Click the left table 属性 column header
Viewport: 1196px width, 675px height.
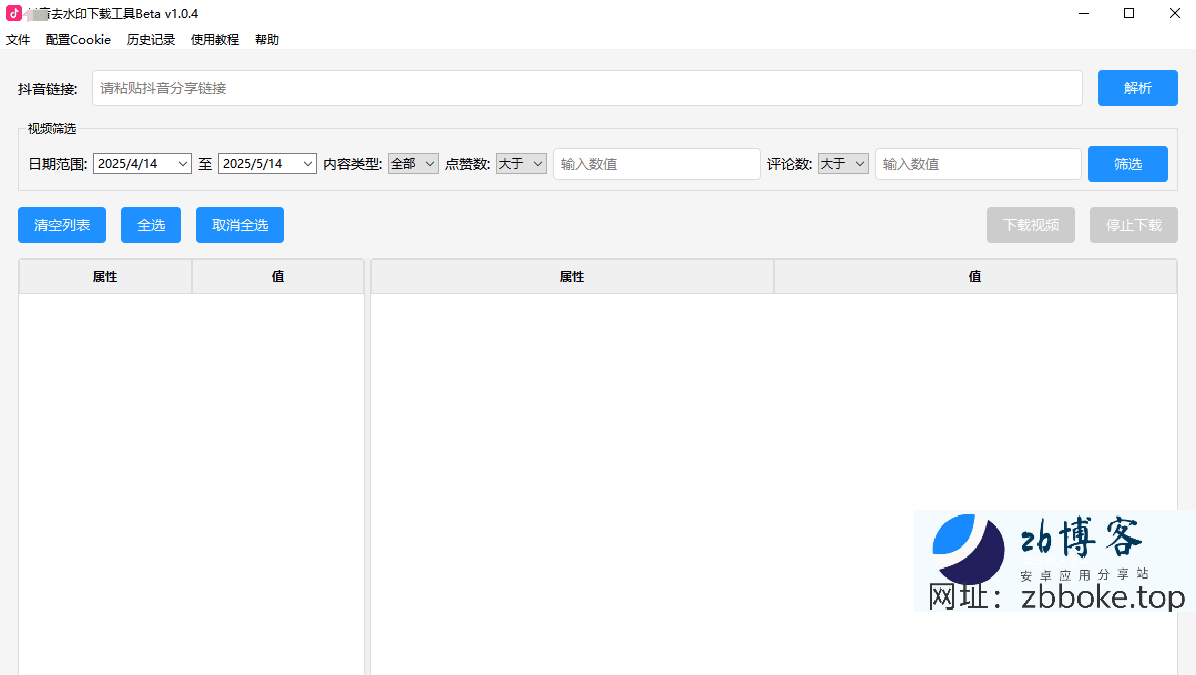point(105,277)
